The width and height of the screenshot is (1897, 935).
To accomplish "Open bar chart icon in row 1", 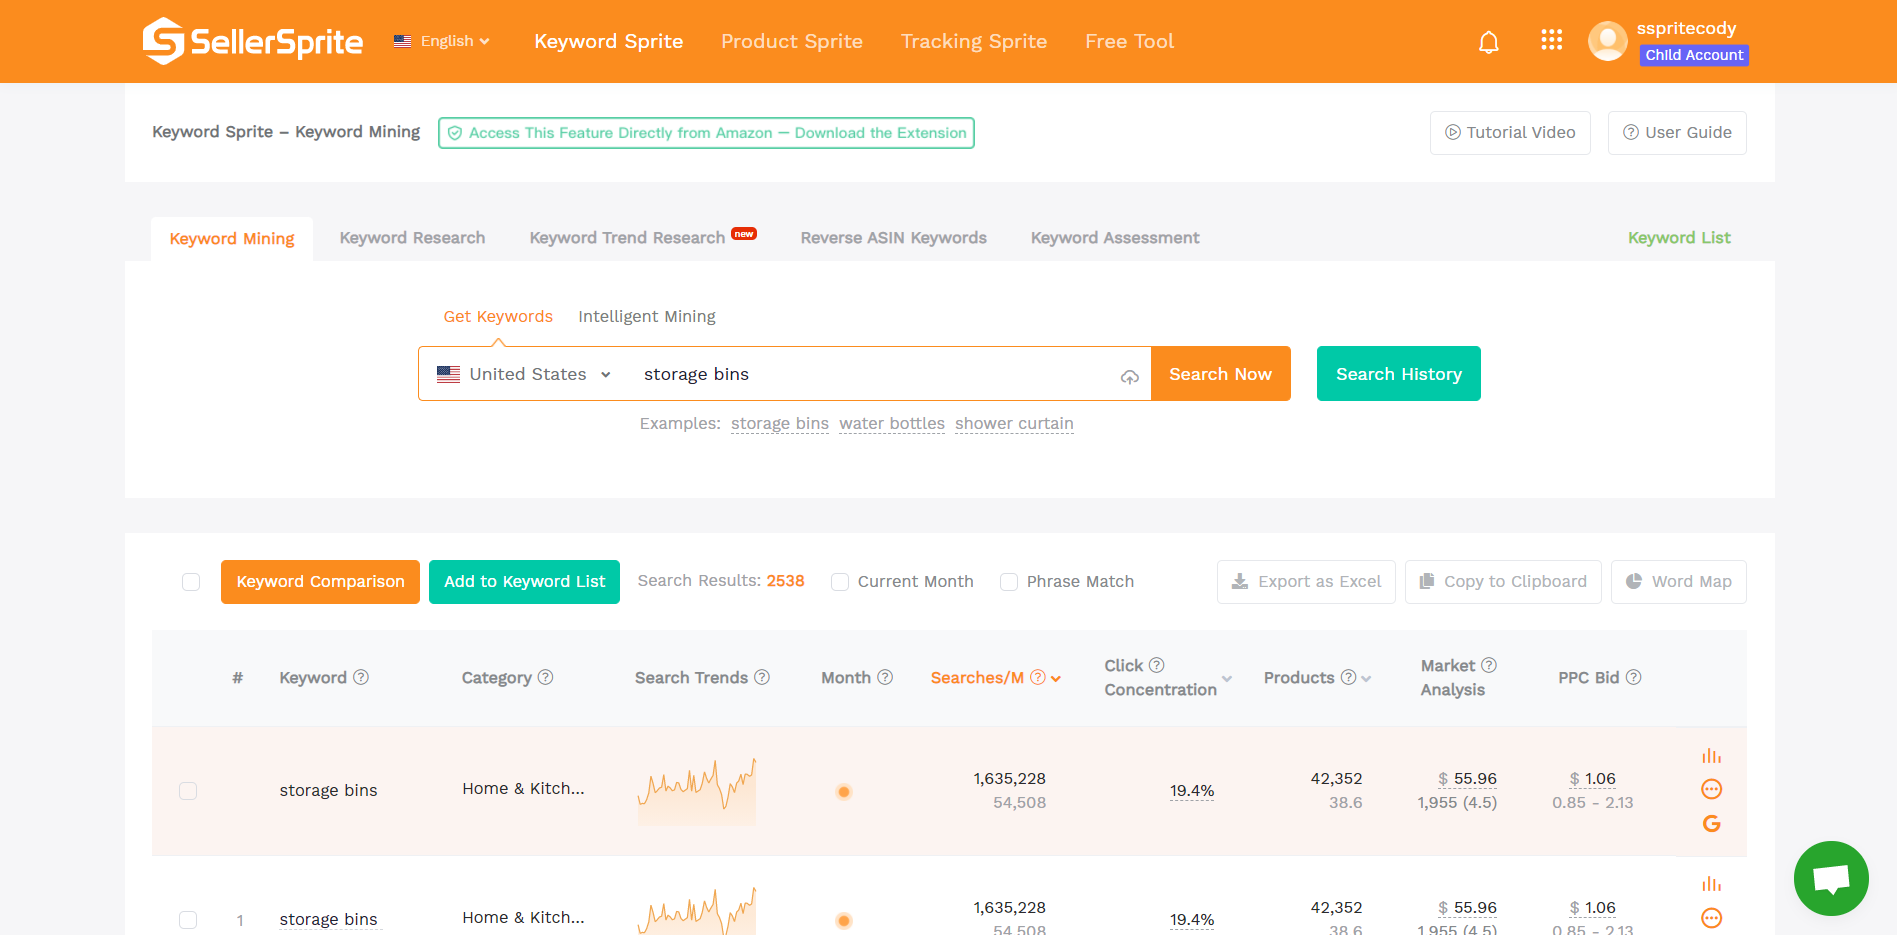I will coord(1711,884).
